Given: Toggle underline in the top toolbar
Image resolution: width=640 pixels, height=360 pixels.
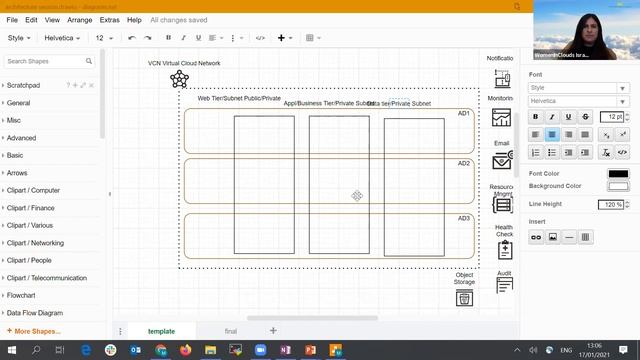Looking at the screenshot, I should [198, 38].
